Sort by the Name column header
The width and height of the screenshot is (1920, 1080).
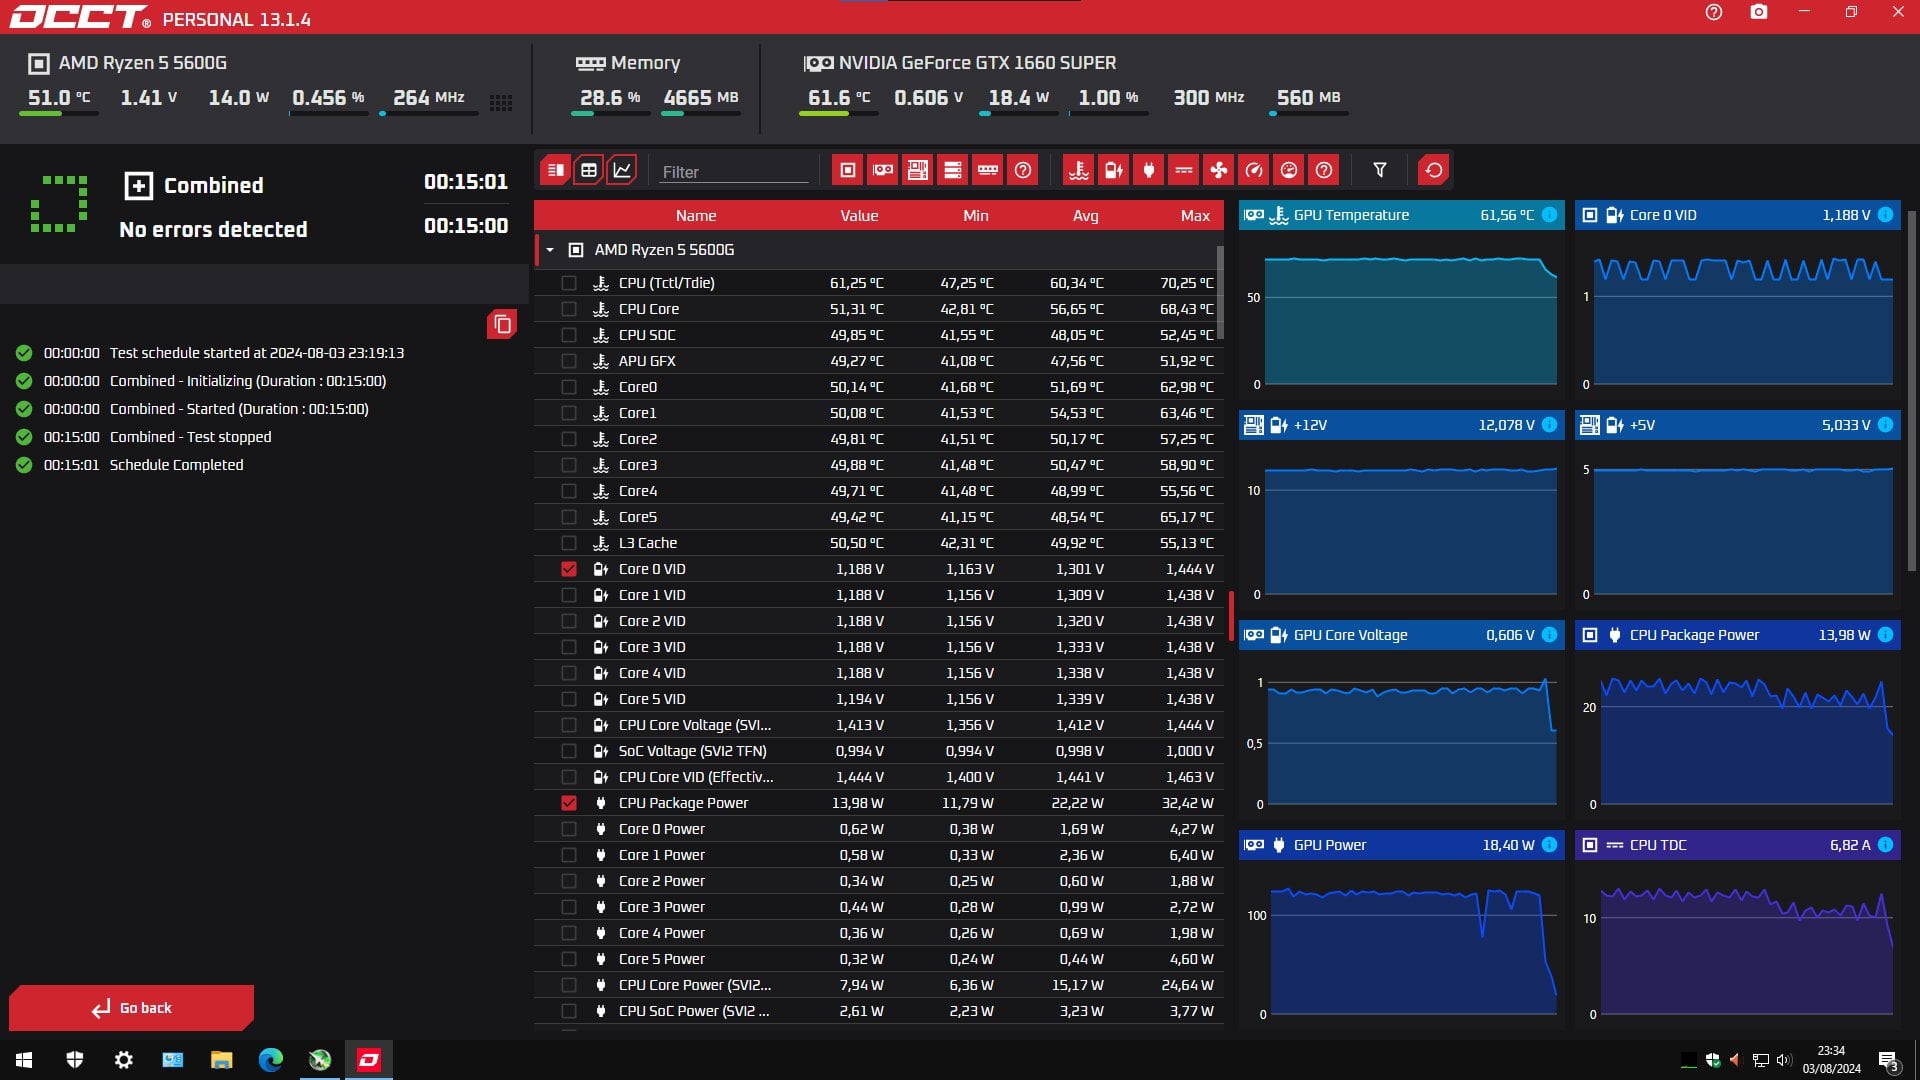[x=695, y=216]
